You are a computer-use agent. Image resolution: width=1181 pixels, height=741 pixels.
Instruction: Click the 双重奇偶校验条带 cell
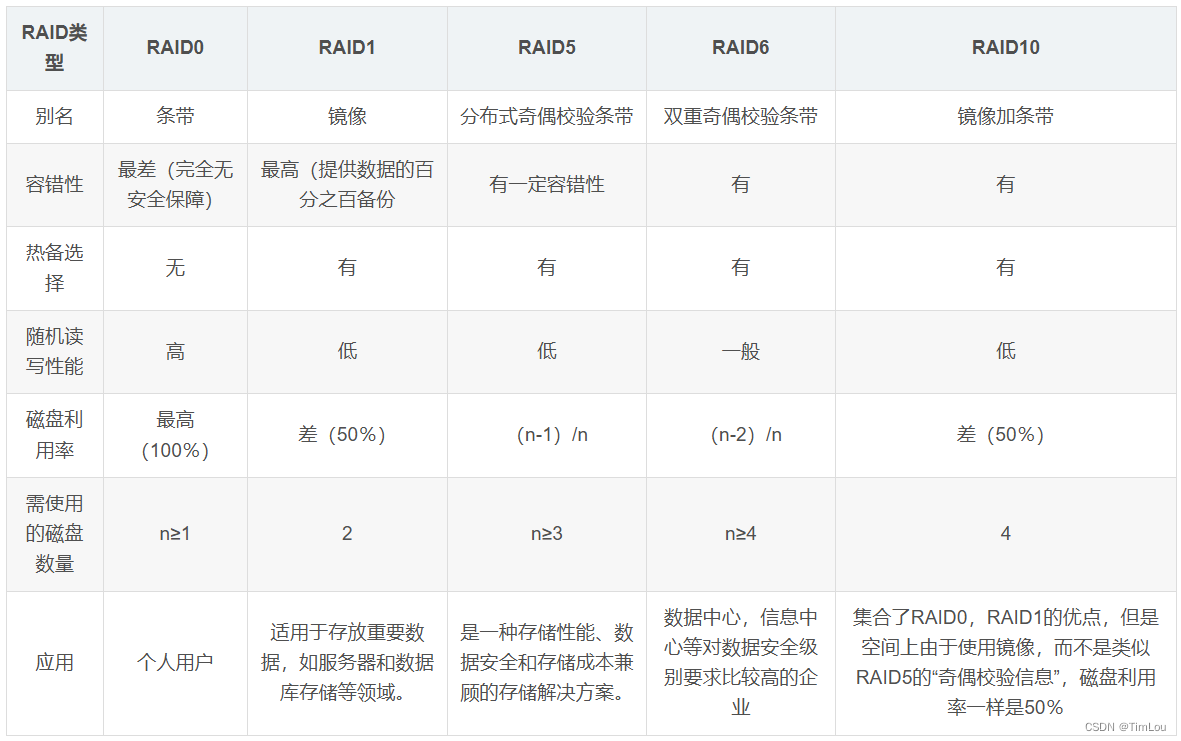click(x=740, y=117)
